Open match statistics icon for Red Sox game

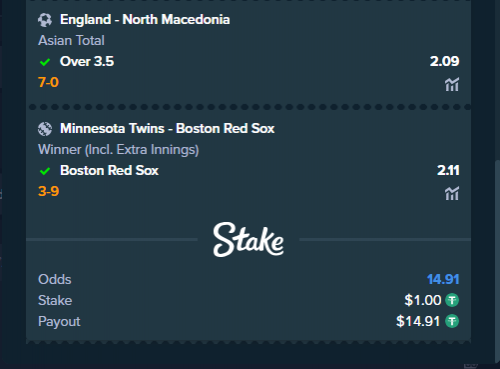pos(452,193)
